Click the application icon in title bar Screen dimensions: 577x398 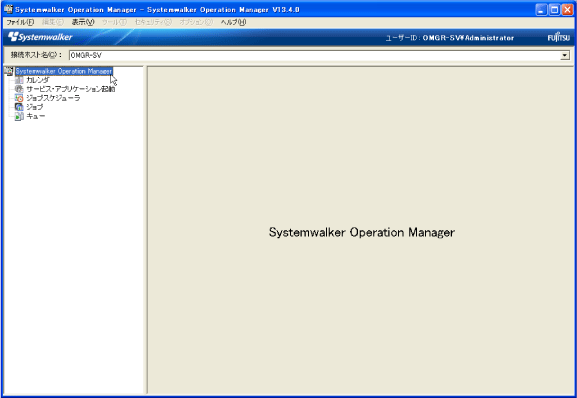click(8, 9)
